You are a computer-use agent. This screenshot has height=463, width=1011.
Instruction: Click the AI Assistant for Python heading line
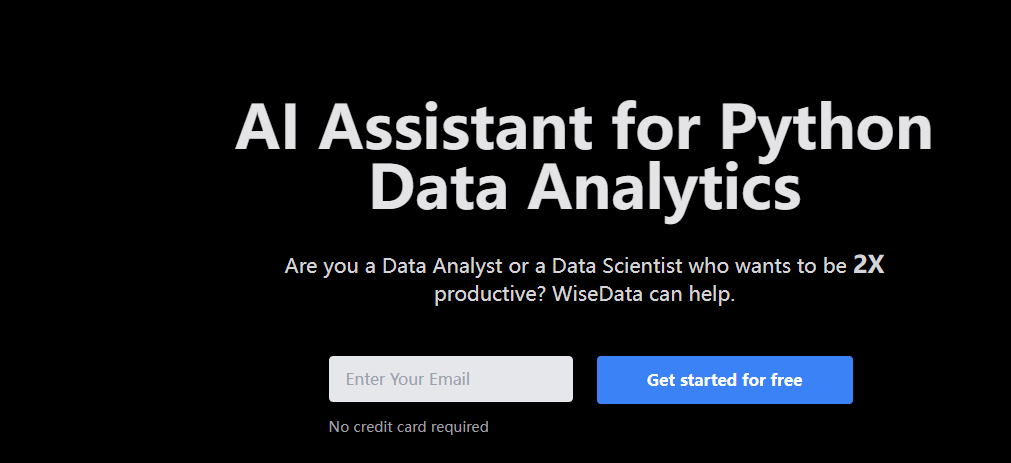point(584,127)
